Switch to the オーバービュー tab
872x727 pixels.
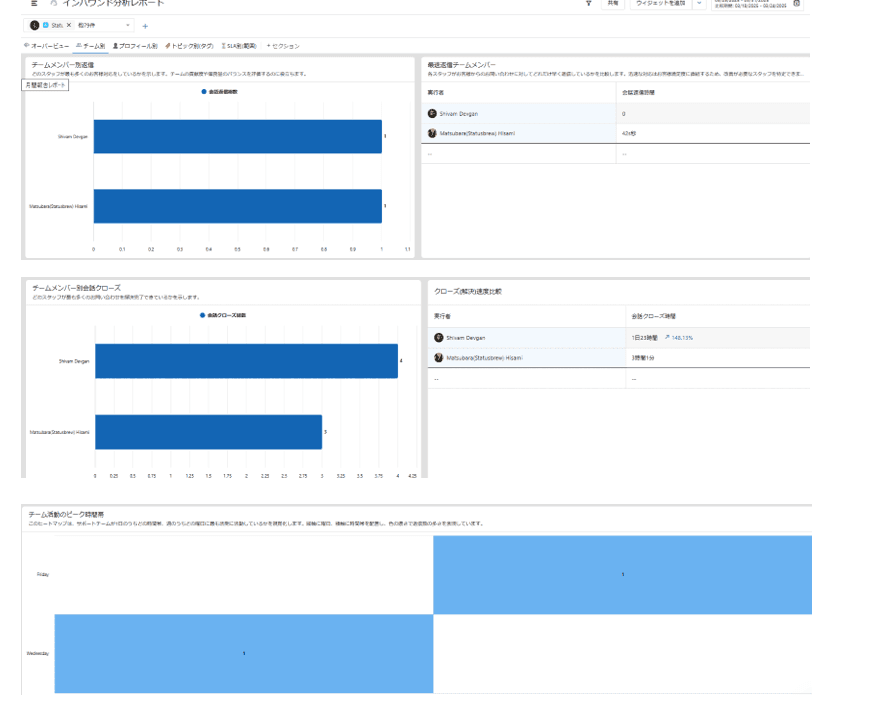tap(46, 46)
